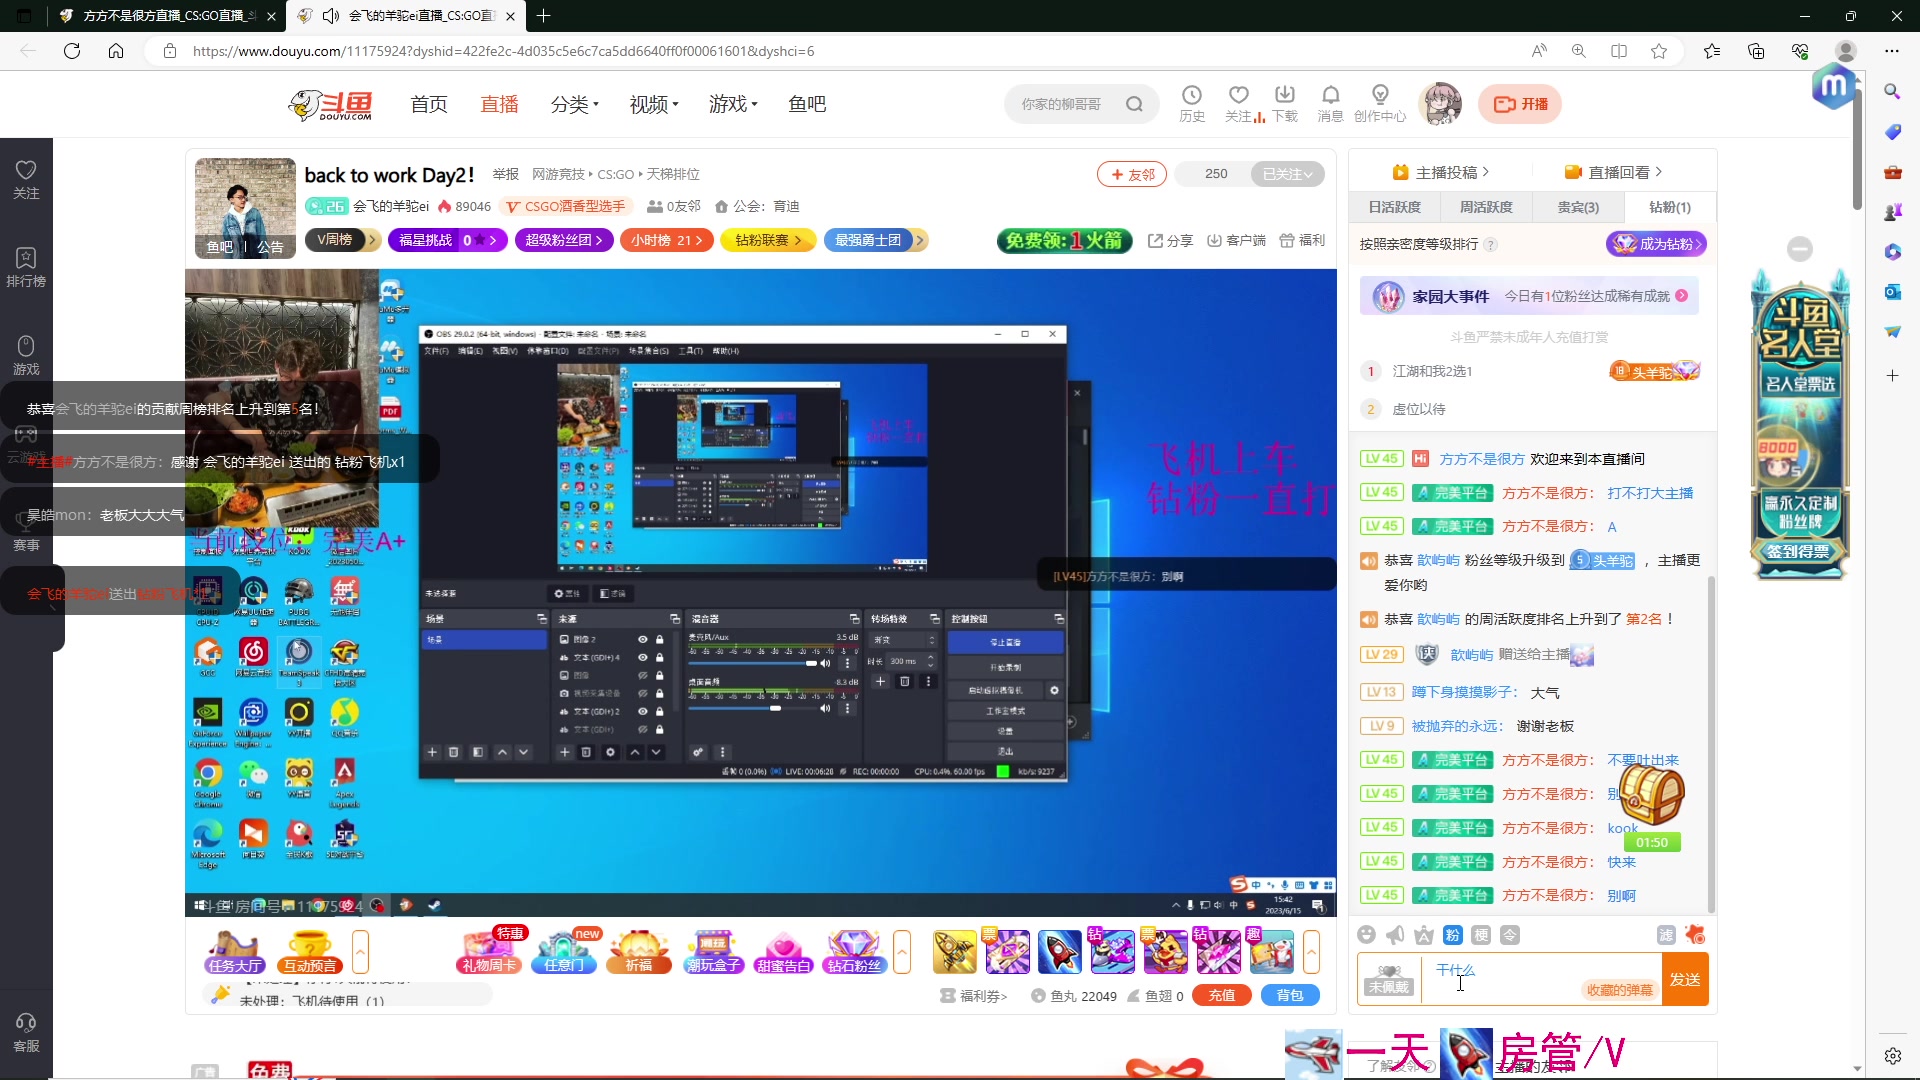Open the 互动预言 trophy icon
Screen dimensions: 1920x1080
coord(310,952)
